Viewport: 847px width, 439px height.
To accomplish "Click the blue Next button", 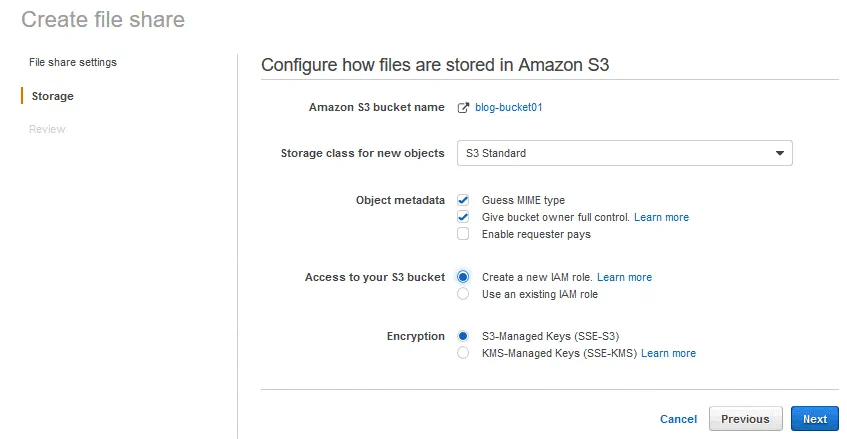I will pos(814,419).
